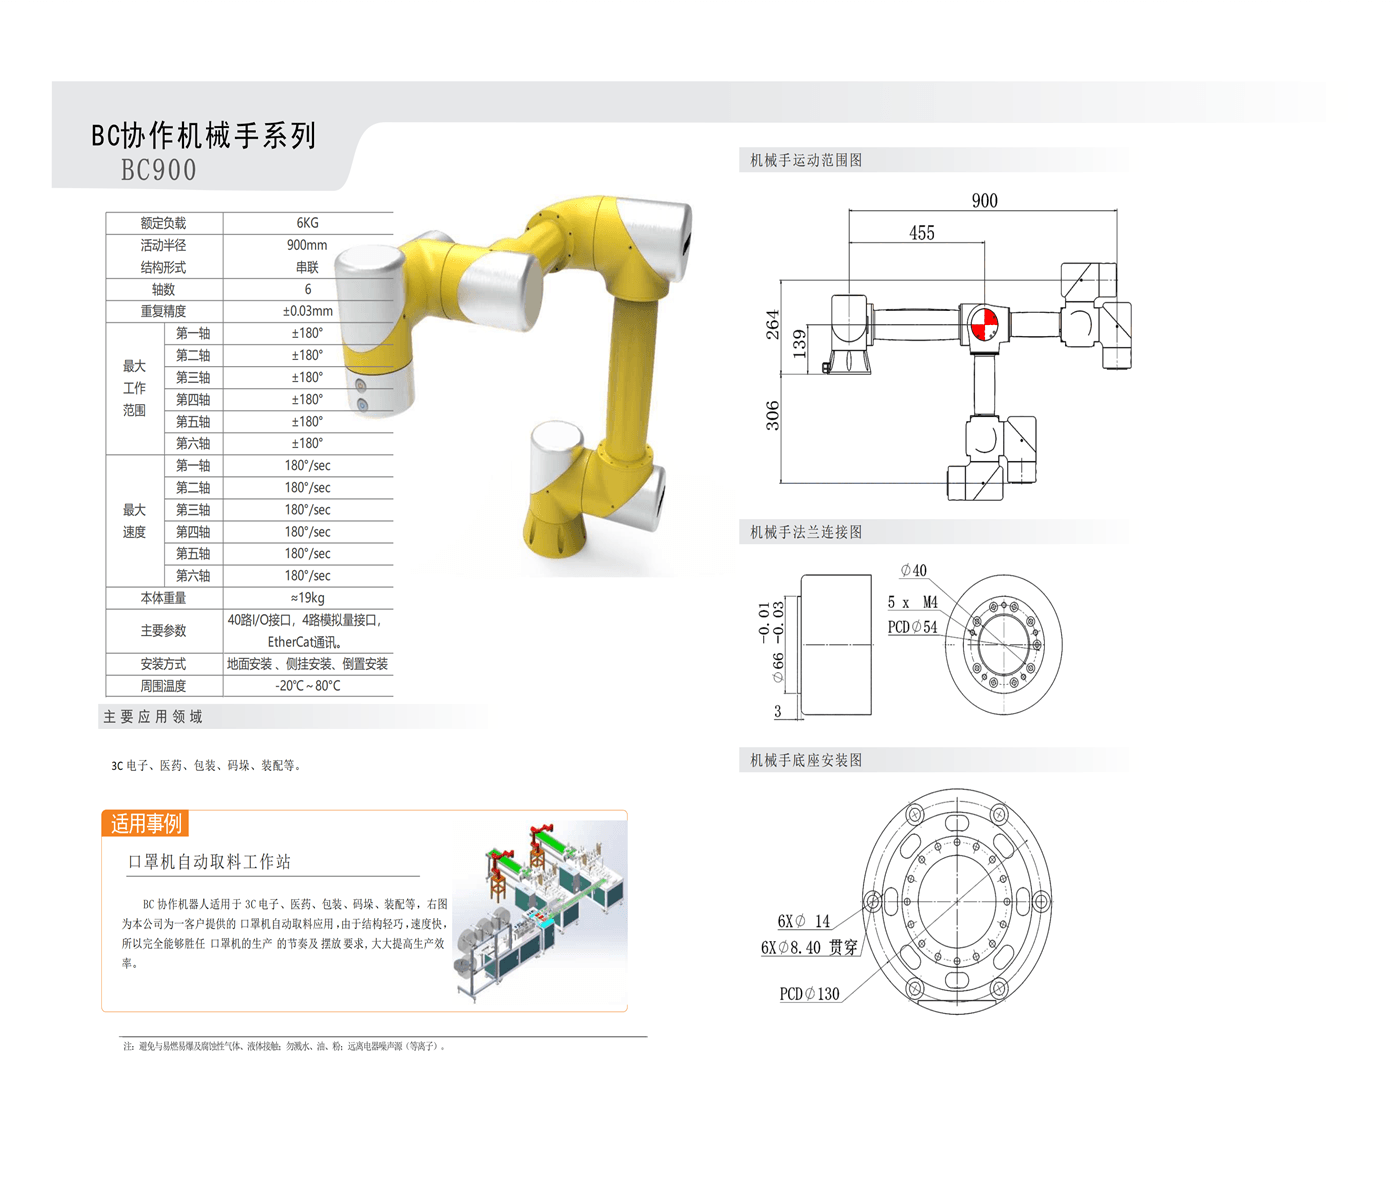Click the "455" dimension in range diagram

pyautogui.click(x=921, y=232)
